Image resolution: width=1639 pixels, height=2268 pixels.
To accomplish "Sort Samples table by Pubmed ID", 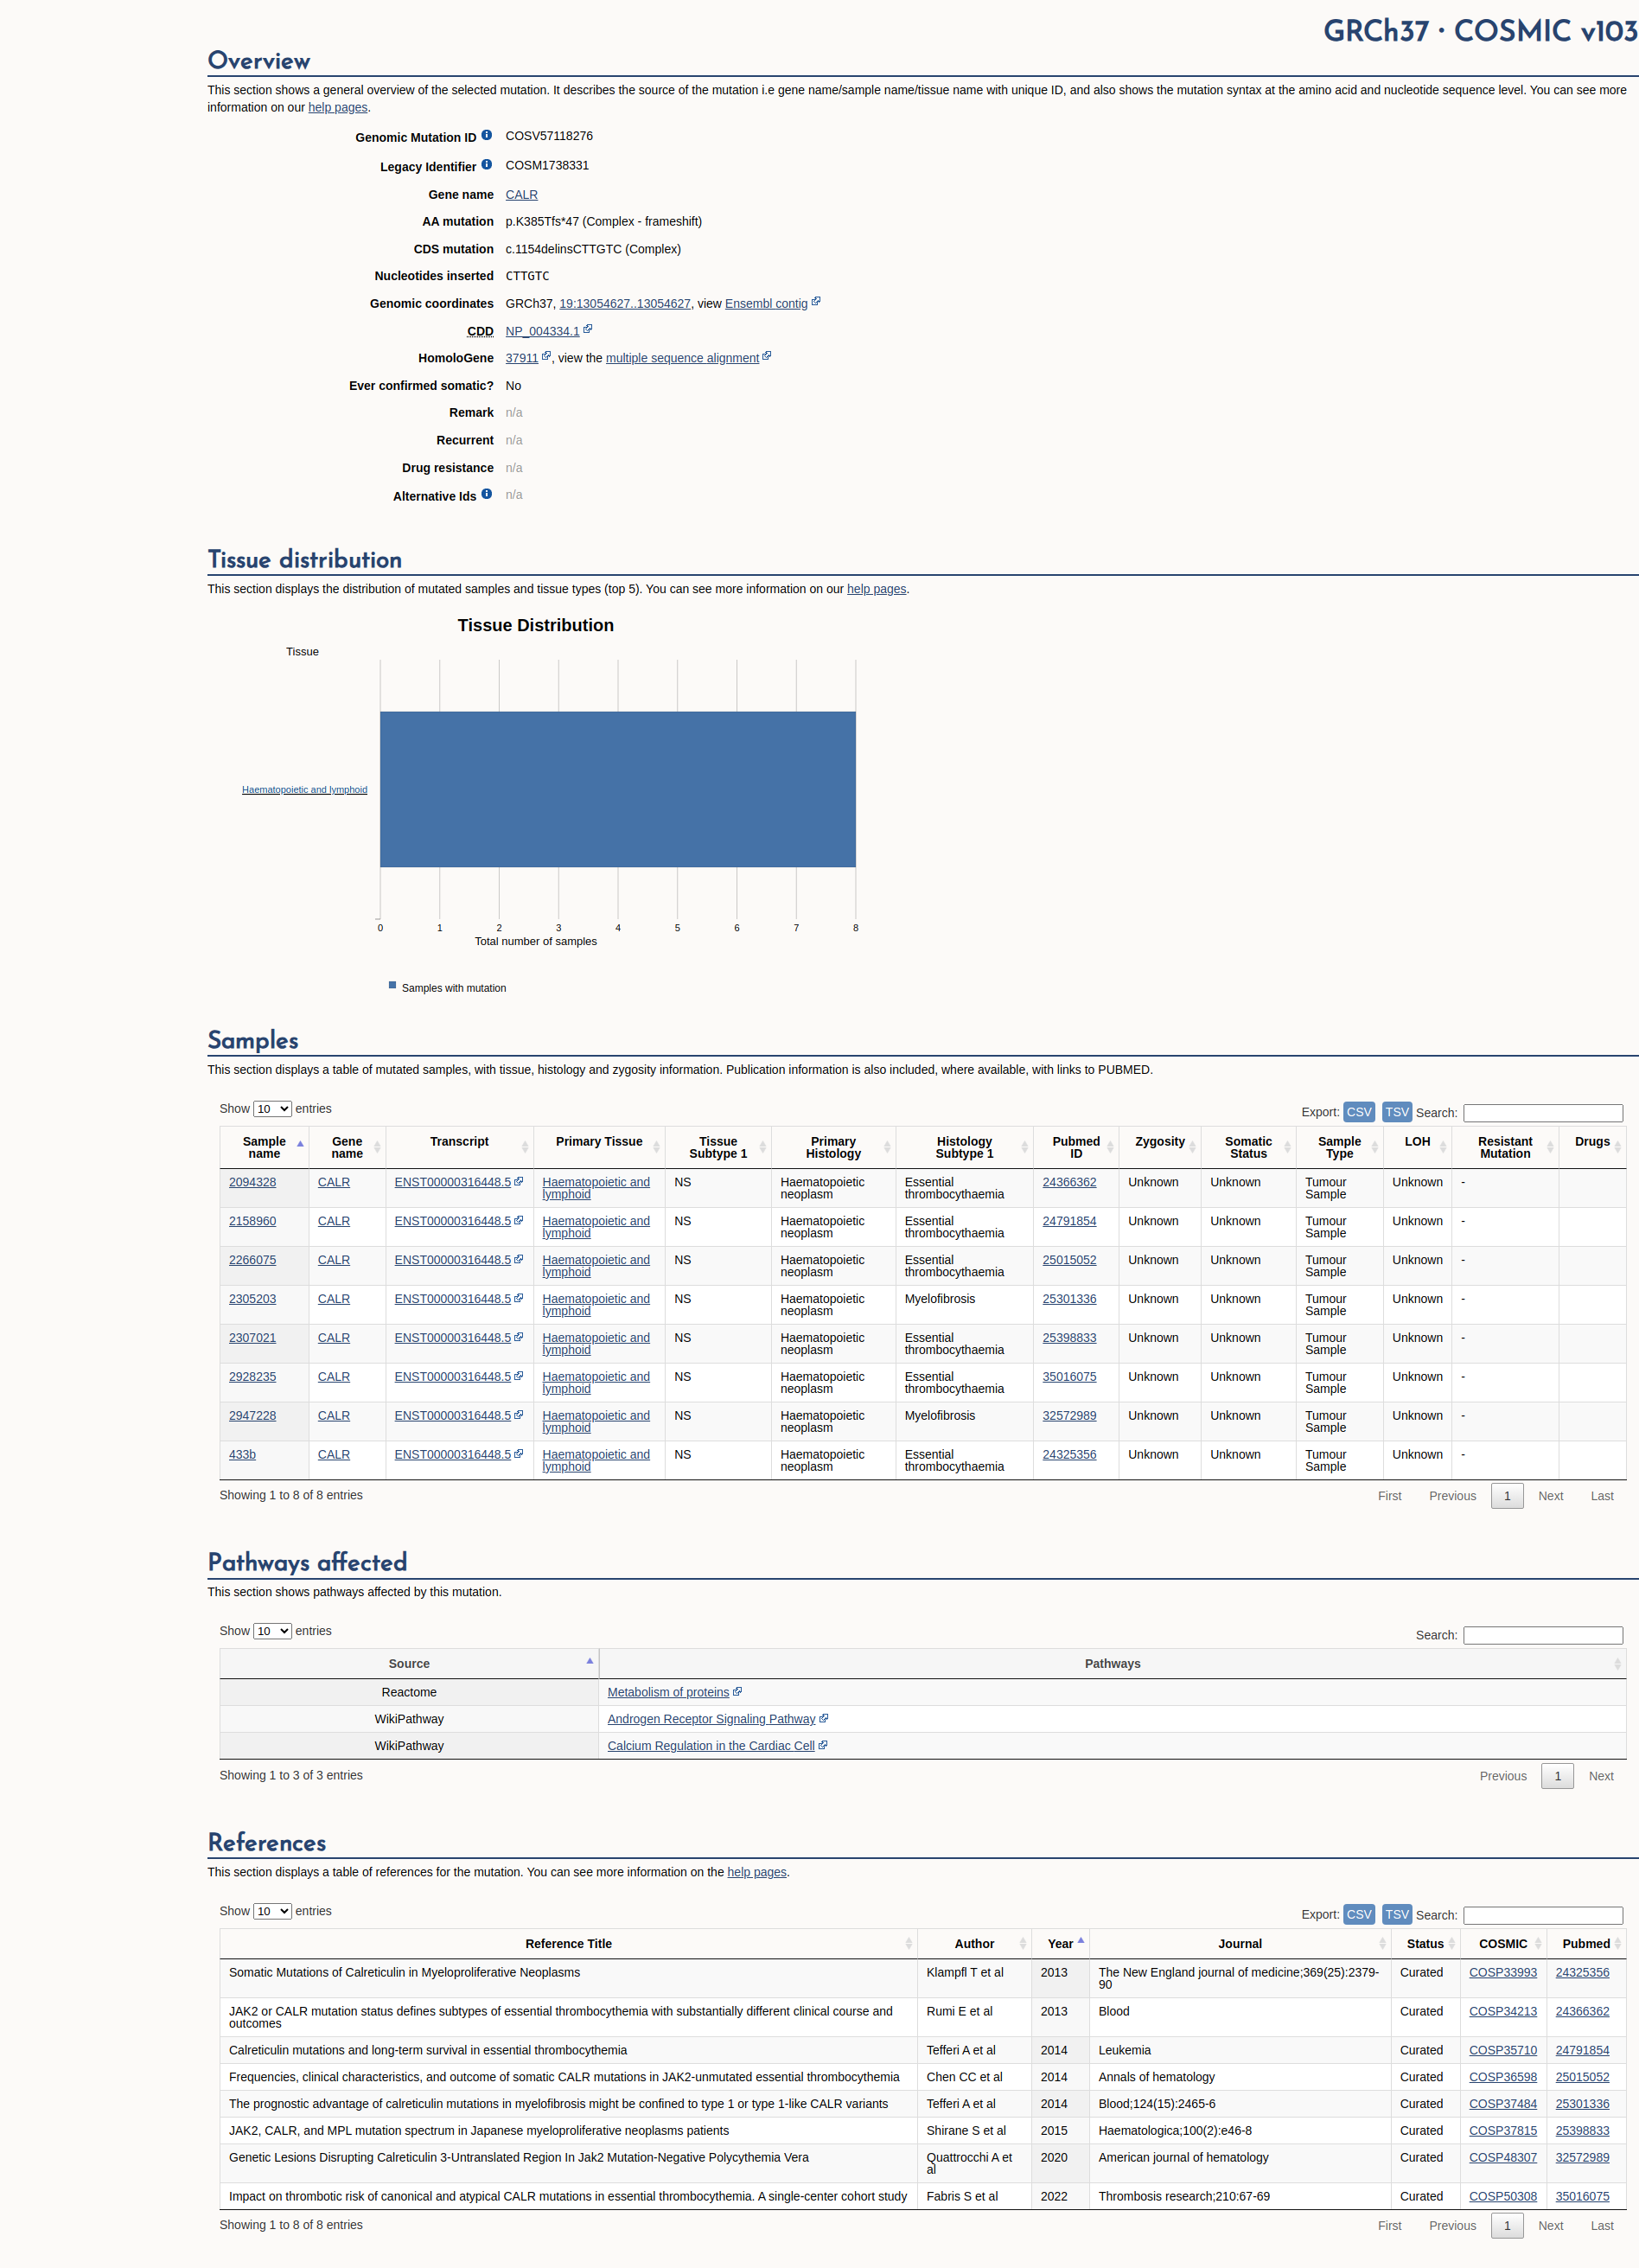I will pyautogui.click(x=1076, y=1148).
